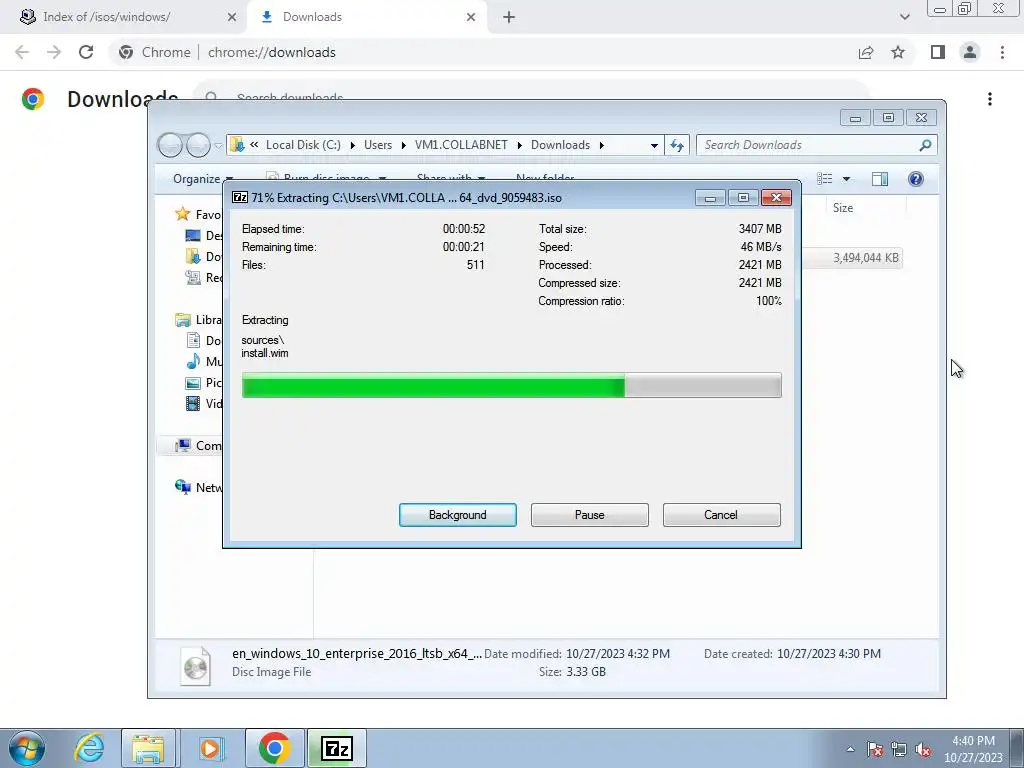Select Network in Explorer navigation pane

point(199,488)
